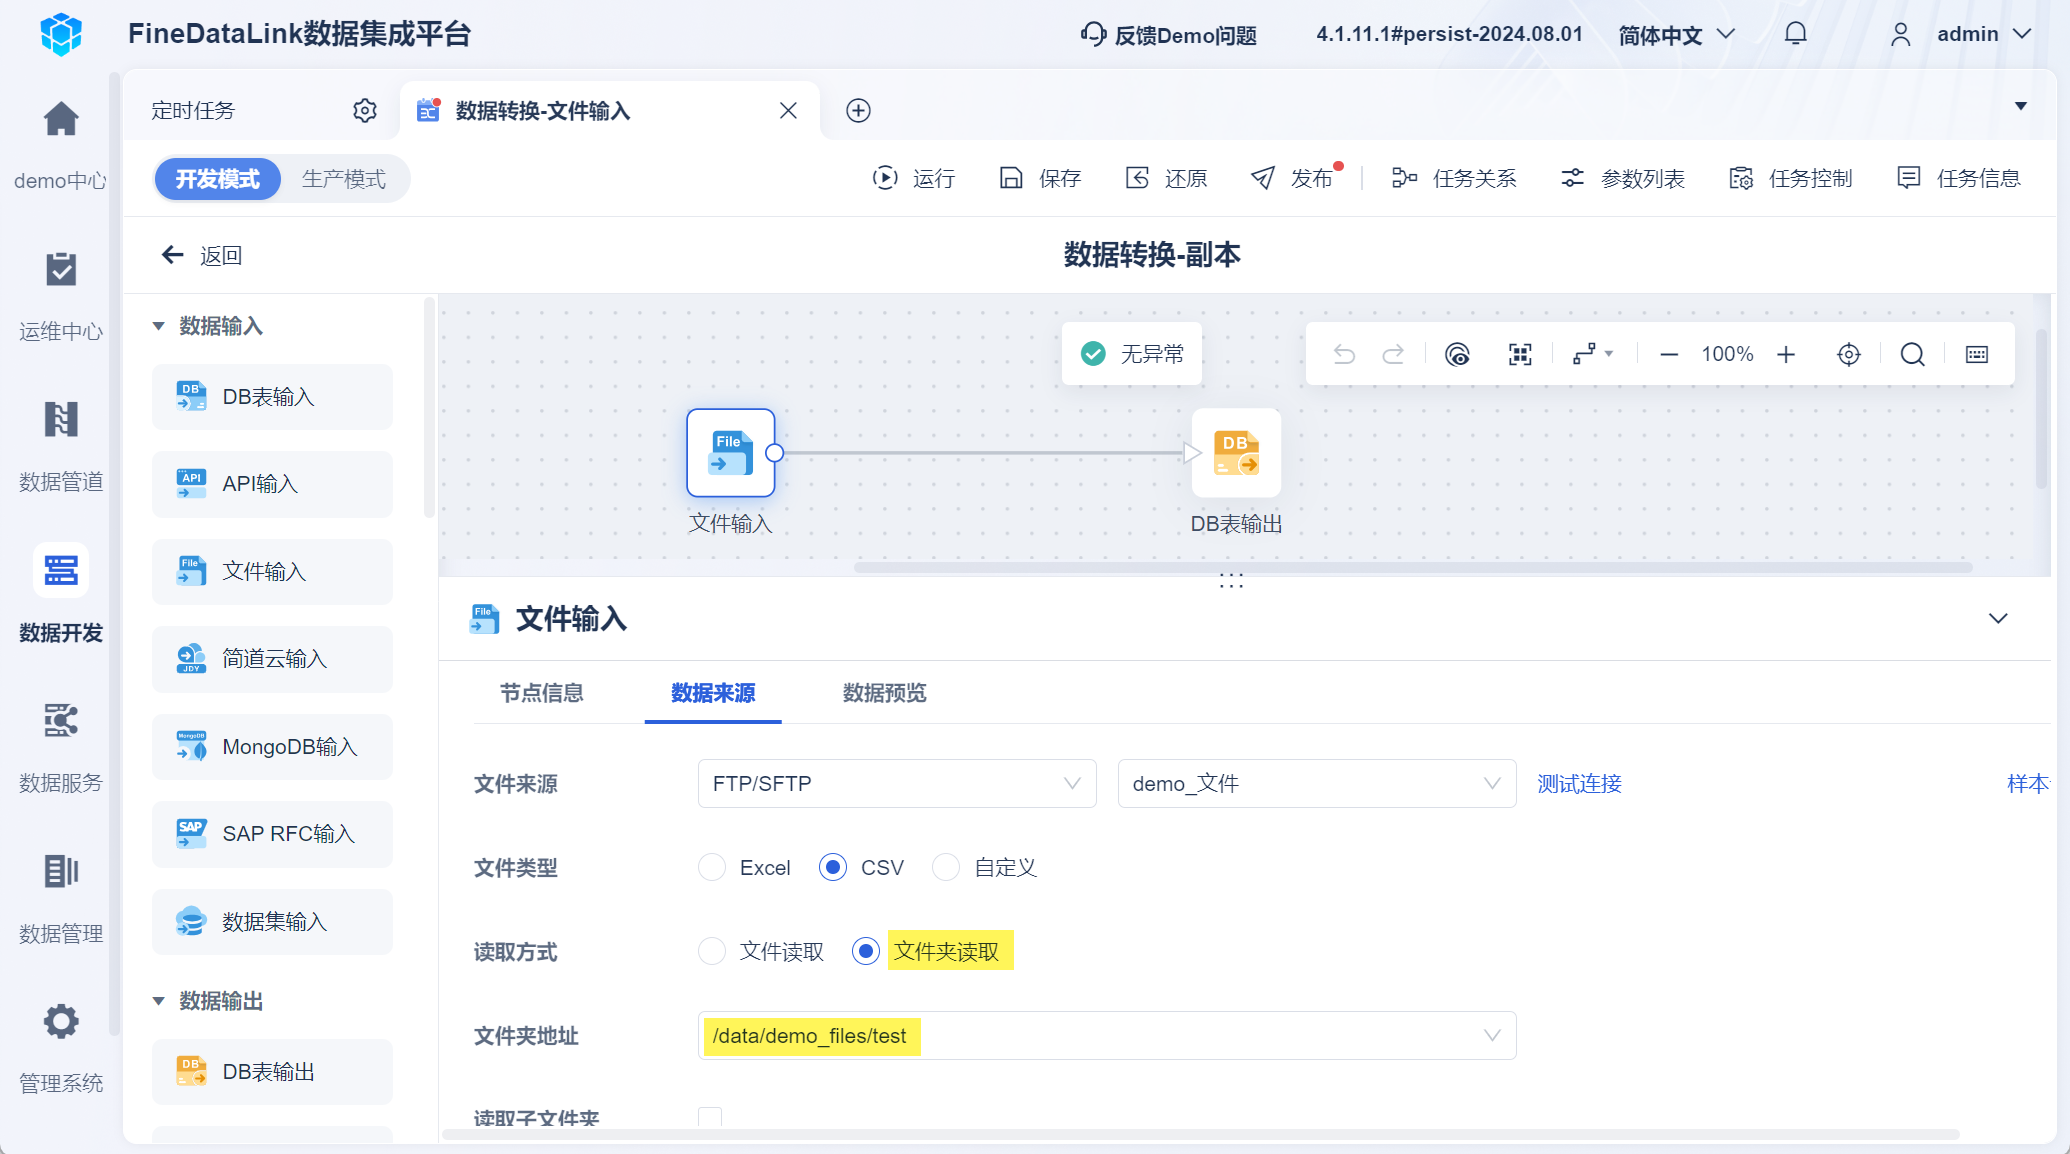Viewport: 2070px width, 1154px height.
Task: Add the DB表输入 operator from the list
Action: coord(272,397)
